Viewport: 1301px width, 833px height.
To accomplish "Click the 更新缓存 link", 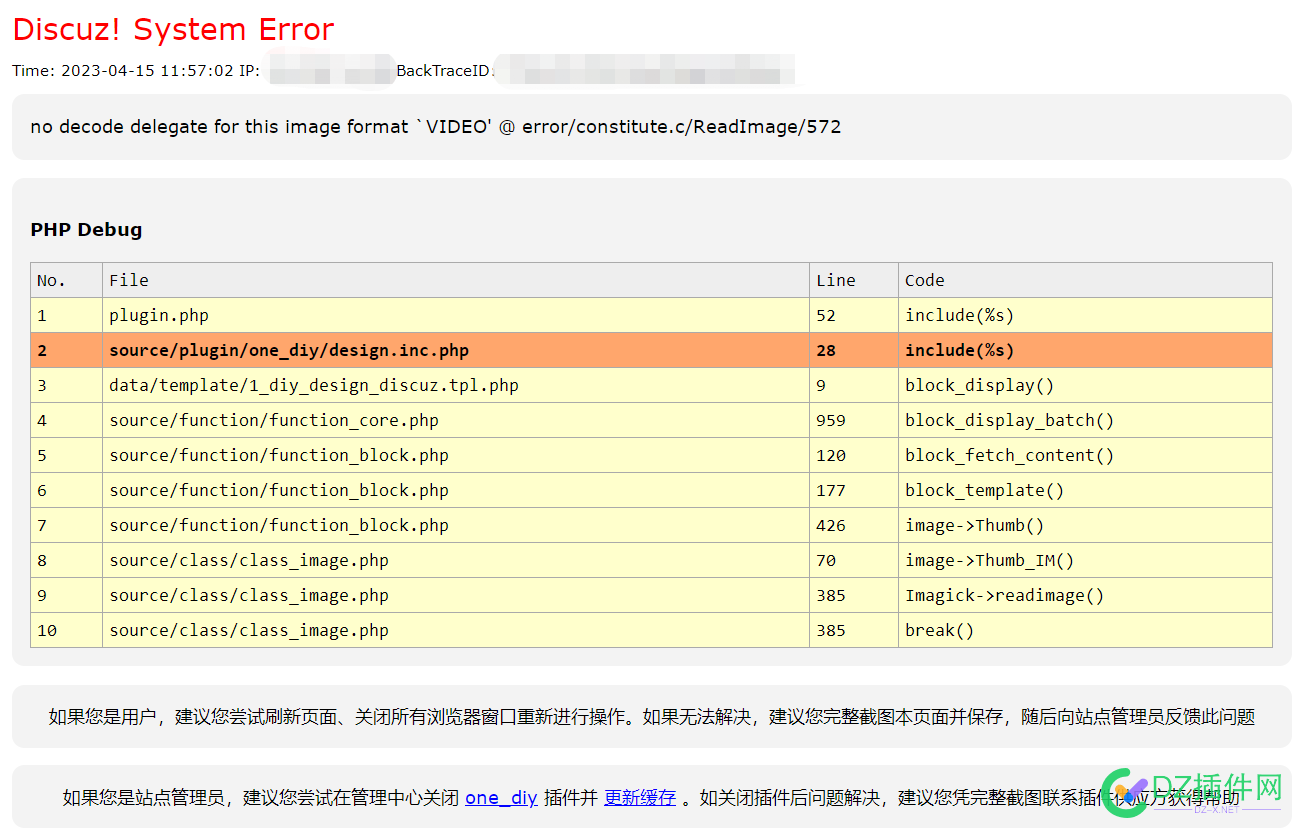I will click(640, 798).
